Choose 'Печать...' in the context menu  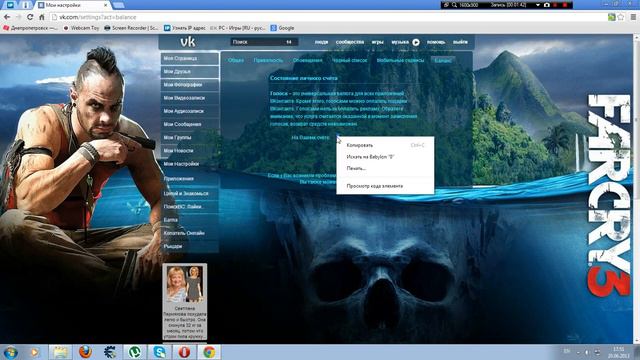(385, 168)
